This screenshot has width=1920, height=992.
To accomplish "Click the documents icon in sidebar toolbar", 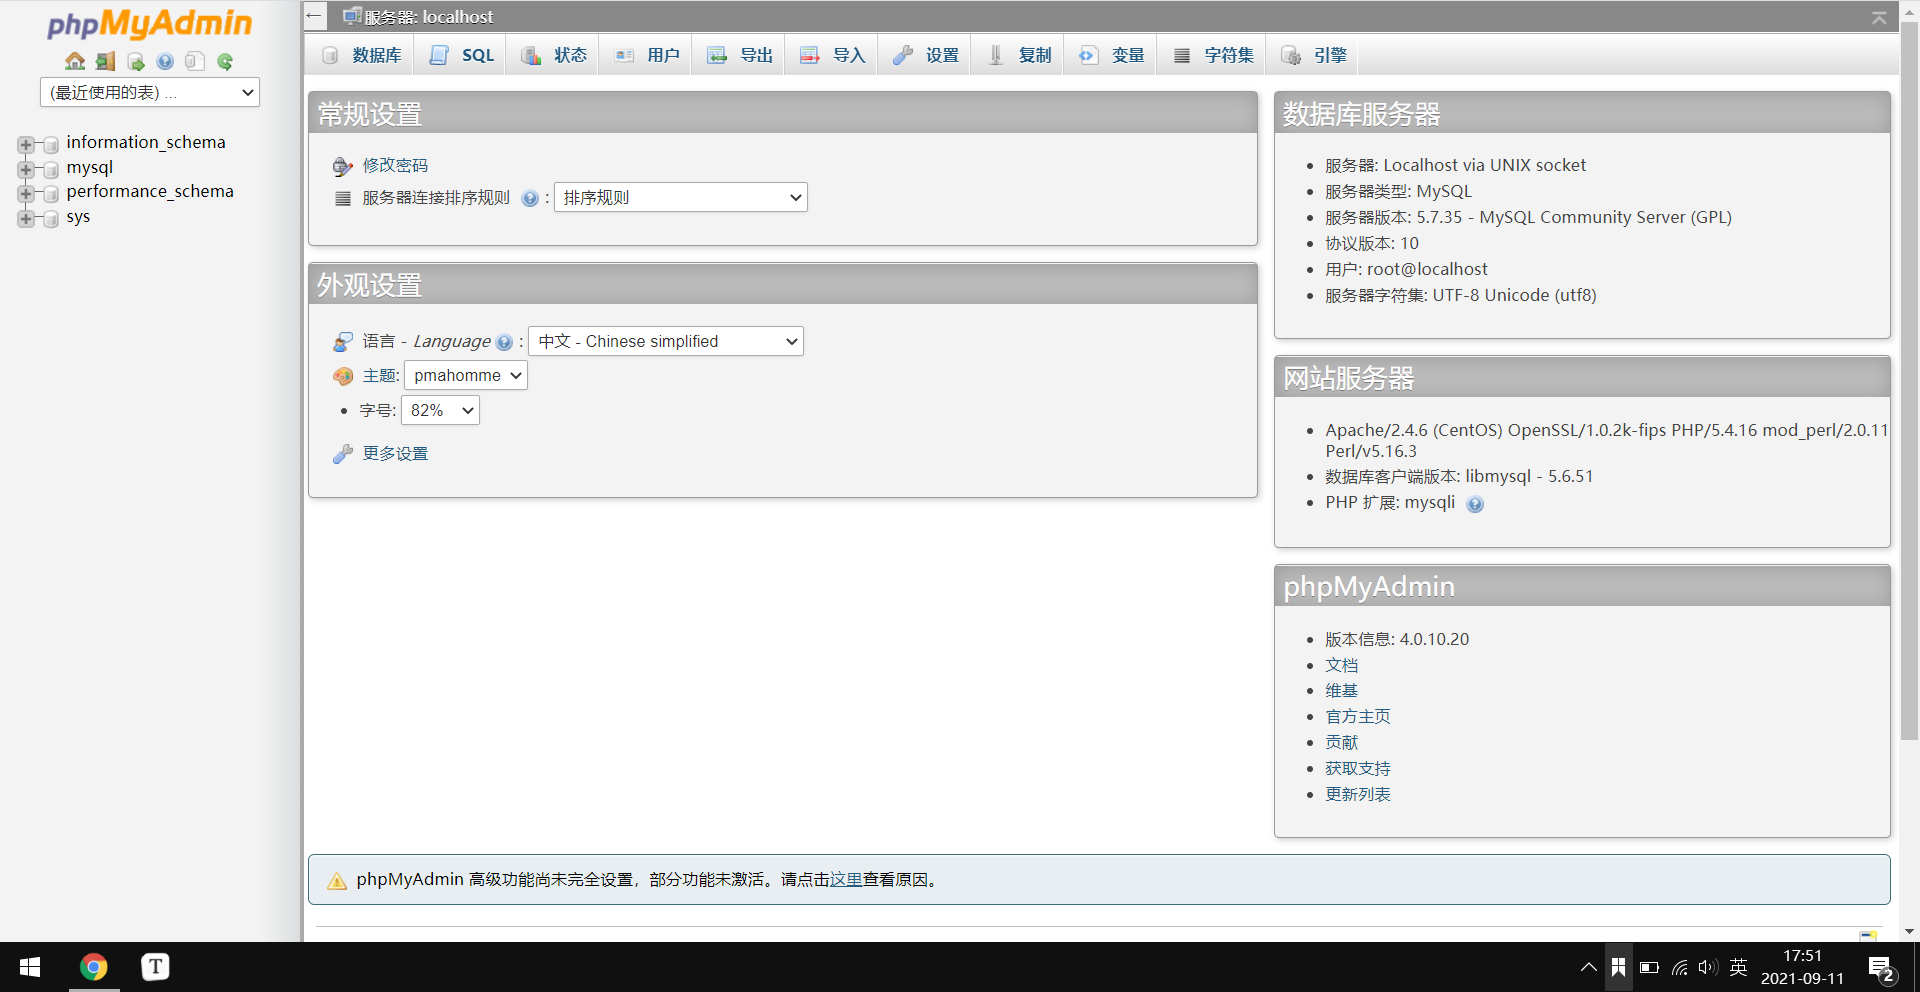I will point(195,61).
